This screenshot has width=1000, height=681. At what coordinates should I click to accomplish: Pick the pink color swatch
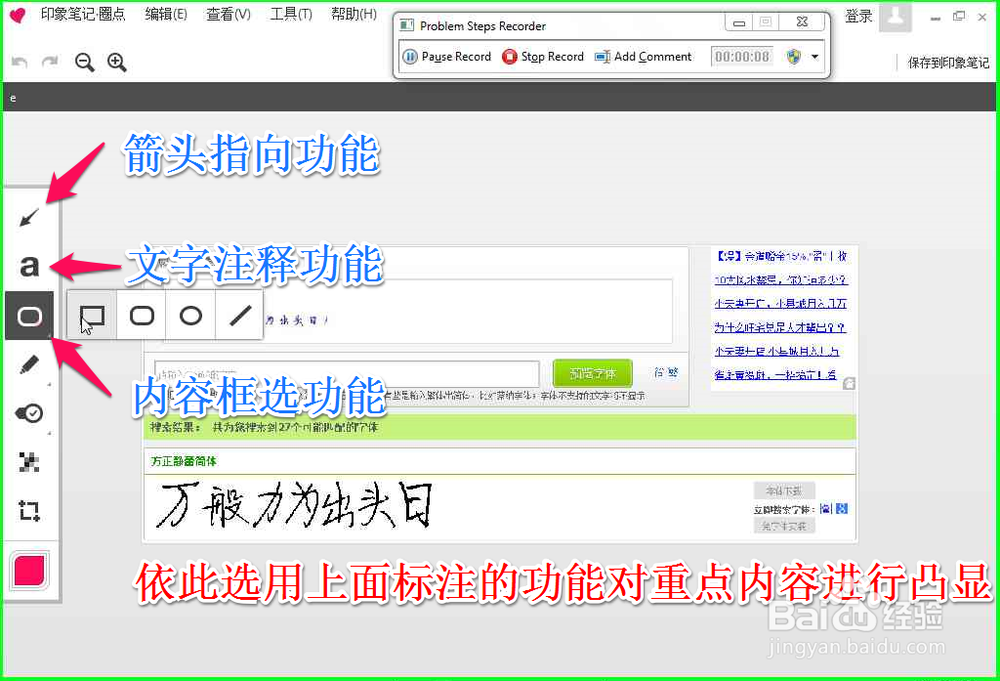click(29, 570)
